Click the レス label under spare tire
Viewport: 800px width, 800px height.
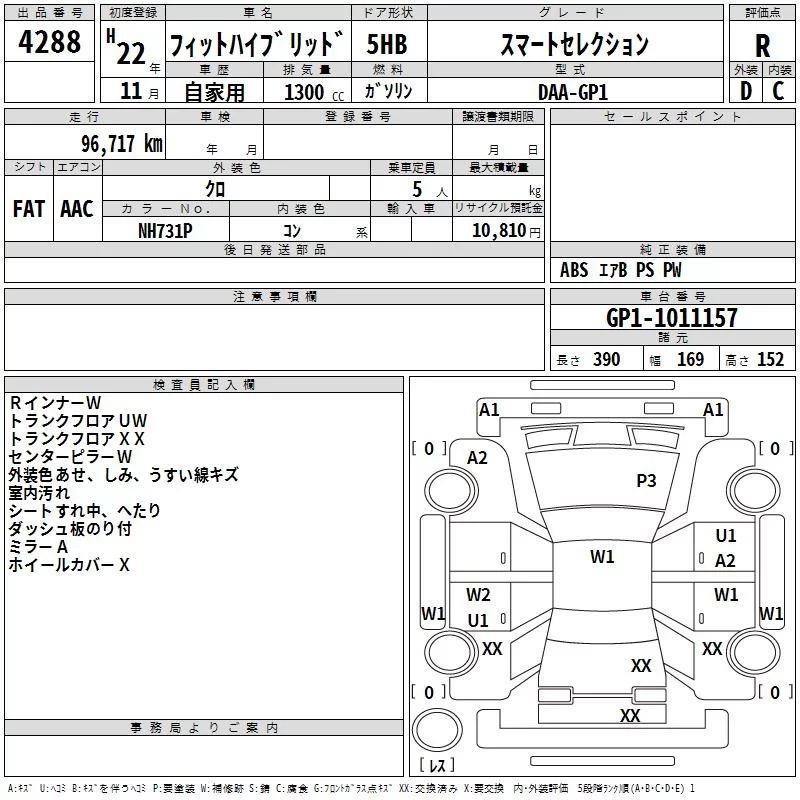pyautogui.click(x=437, y=765)
